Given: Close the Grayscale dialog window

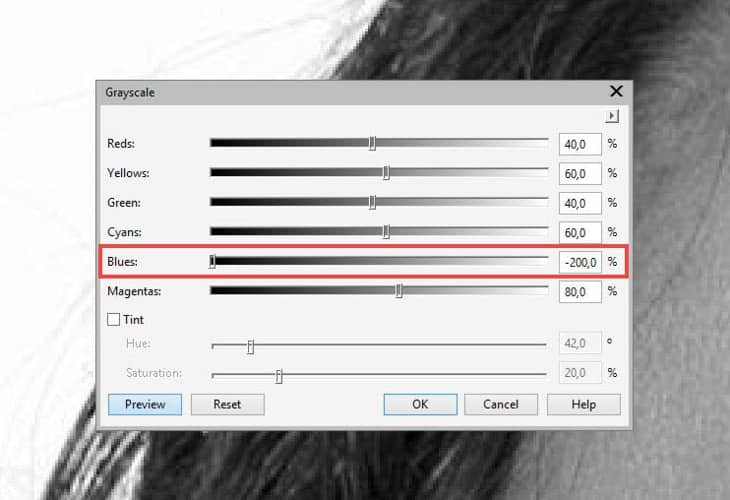Looking at the screenshot, I should click(x=616, y=92).
